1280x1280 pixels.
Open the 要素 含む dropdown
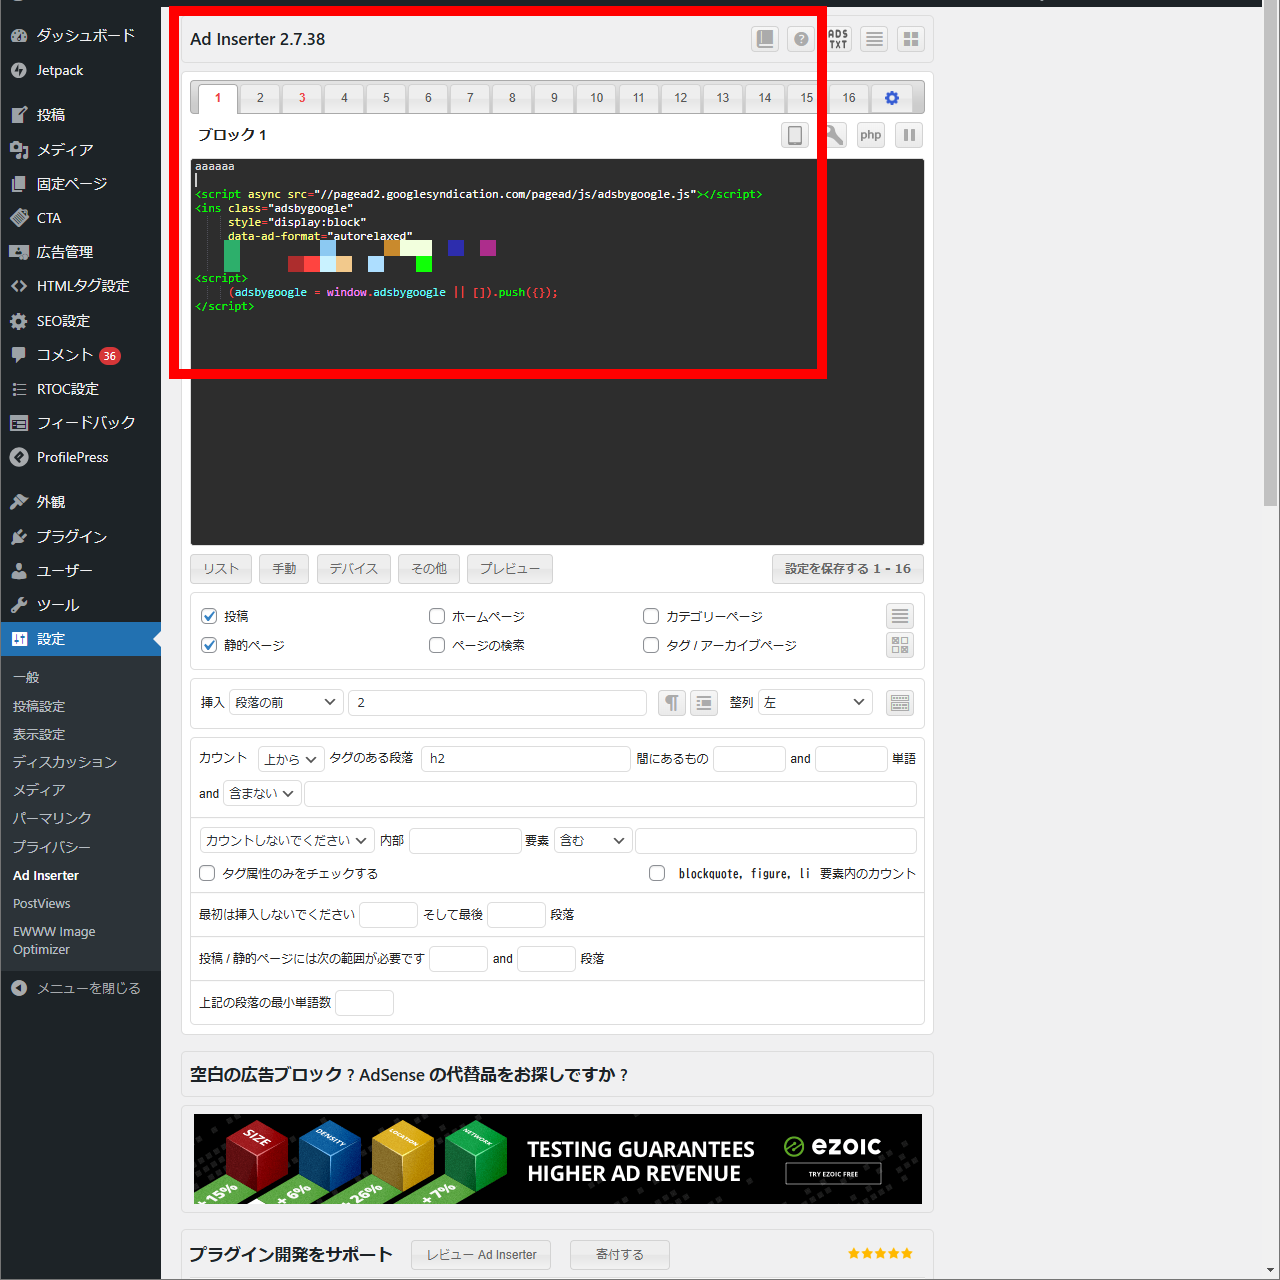593,841
